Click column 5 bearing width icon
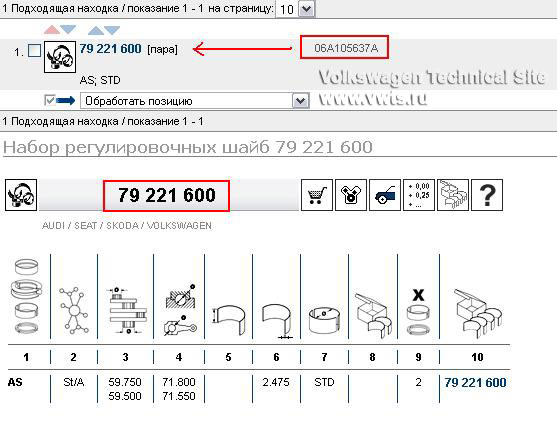This screenshot has height=434, width=557. tap(229, 319)
